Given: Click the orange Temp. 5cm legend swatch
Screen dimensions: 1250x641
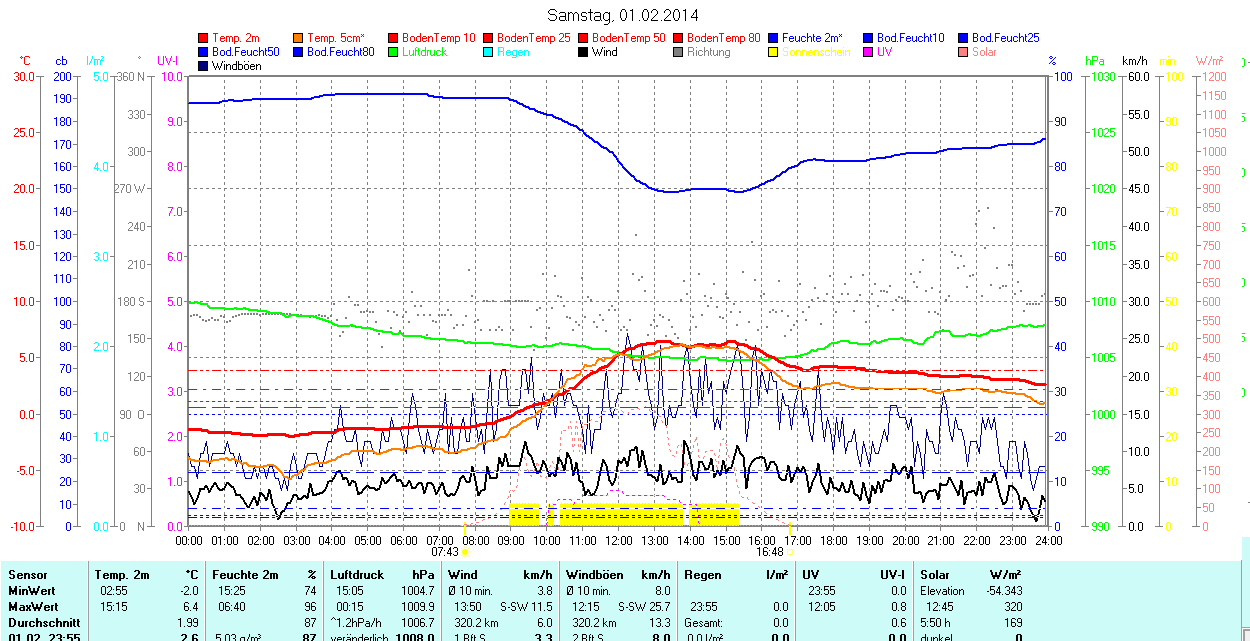Looking at the screenshot, I should coord(299,38).
